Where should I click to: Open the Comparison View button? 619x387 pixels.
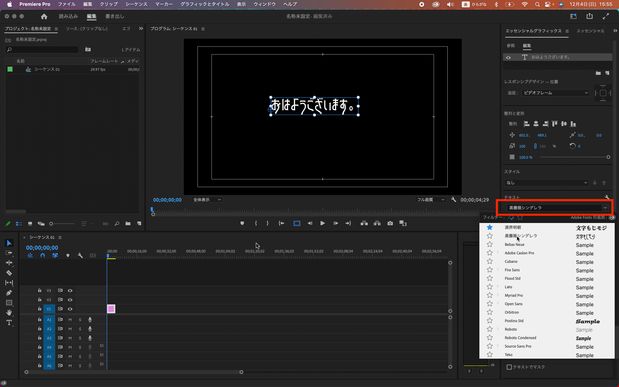click(403, 224)
